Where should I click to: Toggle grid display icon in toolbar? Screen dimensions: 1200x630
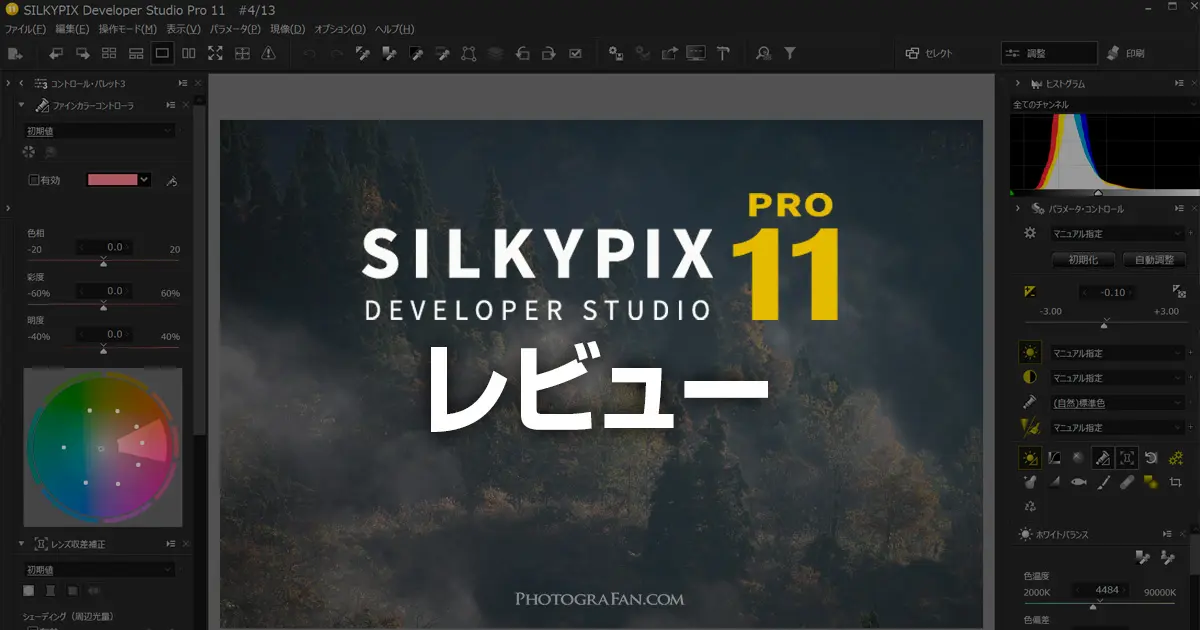(242, 53)
